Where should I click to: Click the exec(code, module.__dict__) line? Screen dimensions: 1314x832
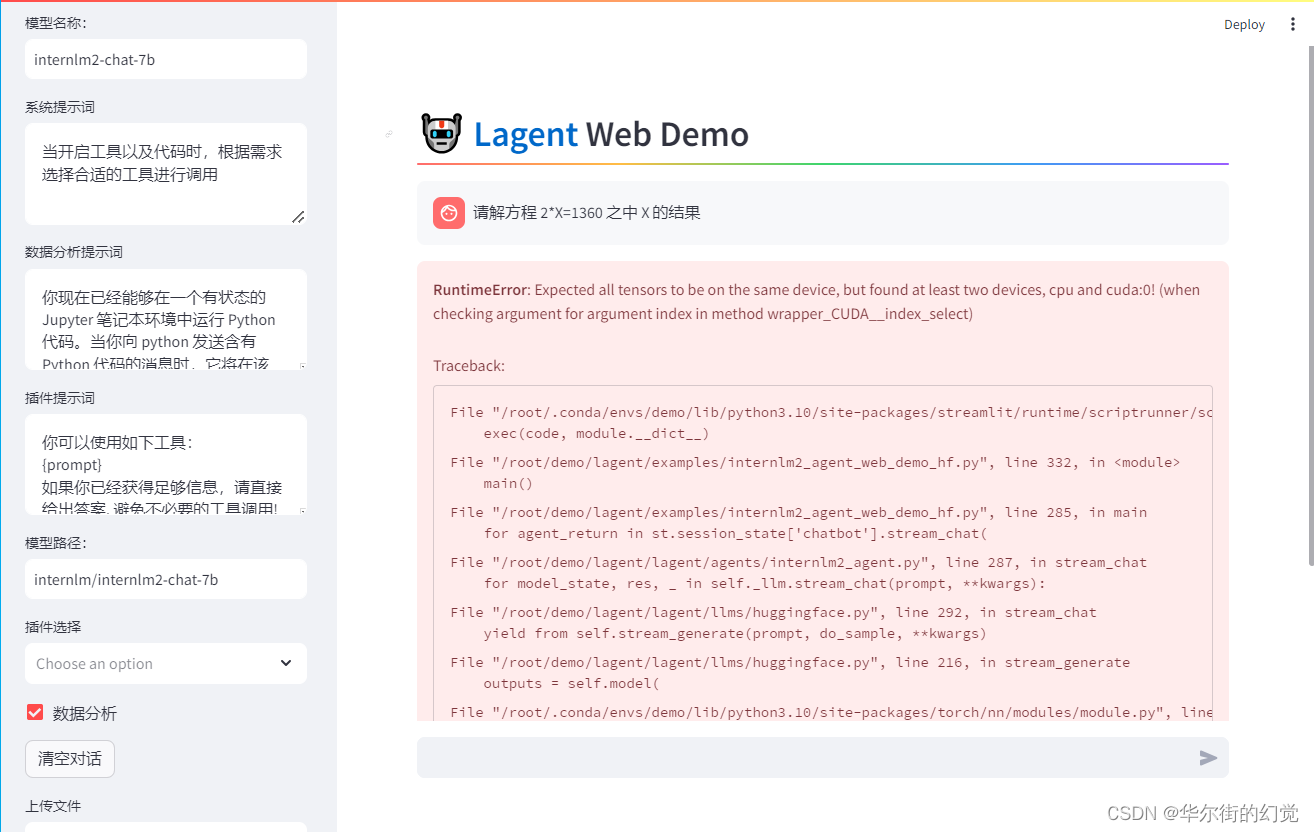click(596, 434)
